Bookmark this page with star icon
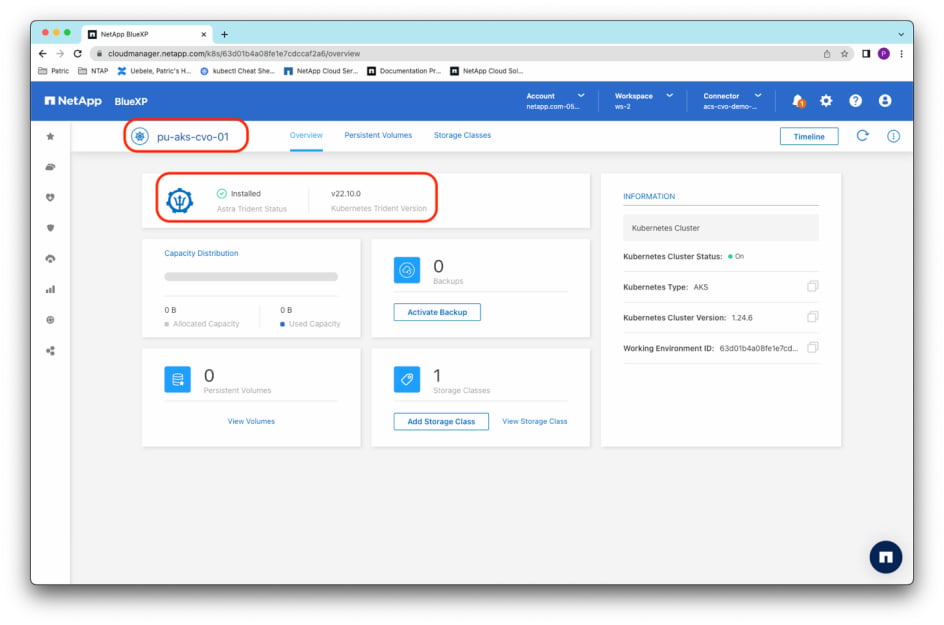The height and width of the screenshot is (625, 944). tap(844, 54)
